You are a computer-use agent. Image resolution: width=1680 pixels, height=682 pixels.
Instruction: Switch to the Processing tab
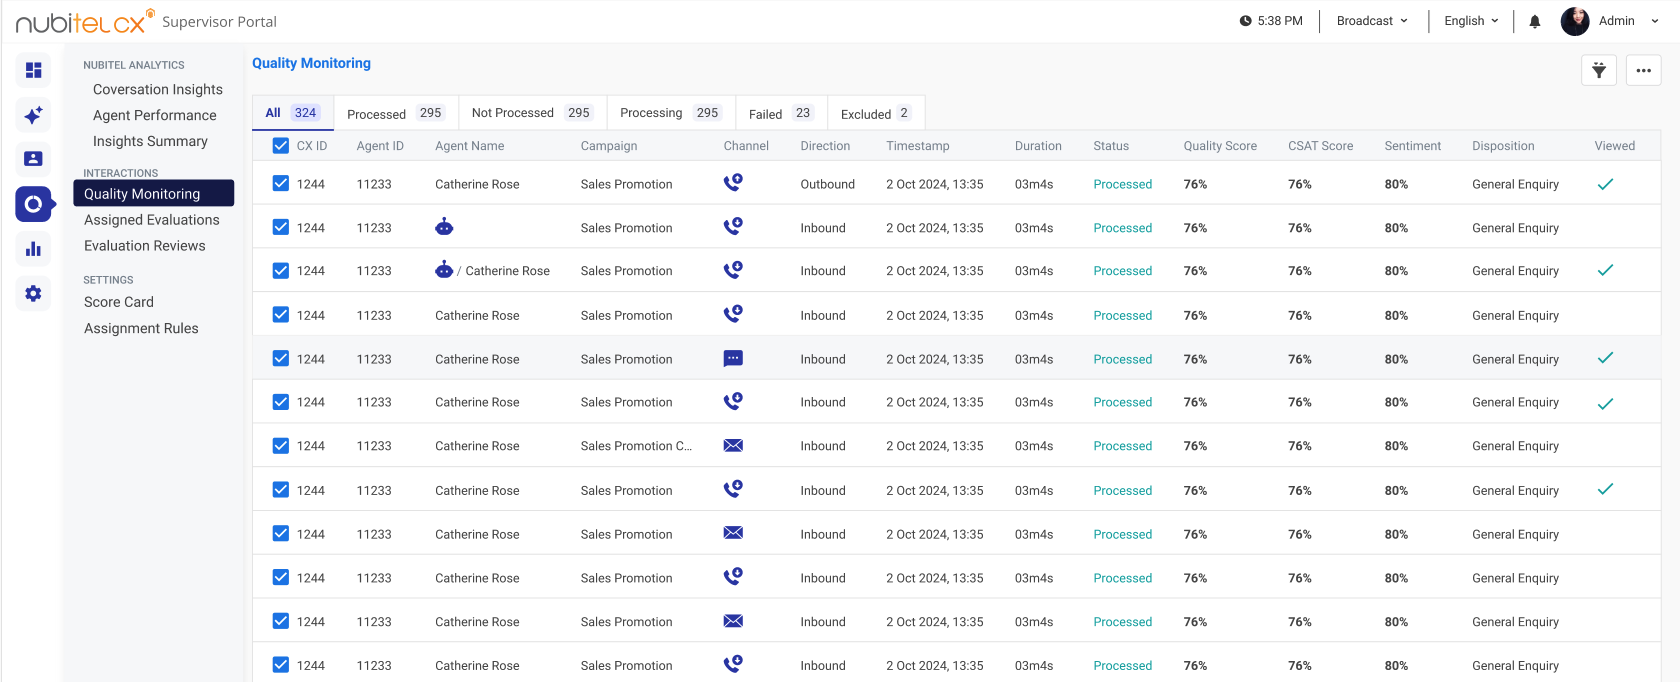click(x=671, y=113)
